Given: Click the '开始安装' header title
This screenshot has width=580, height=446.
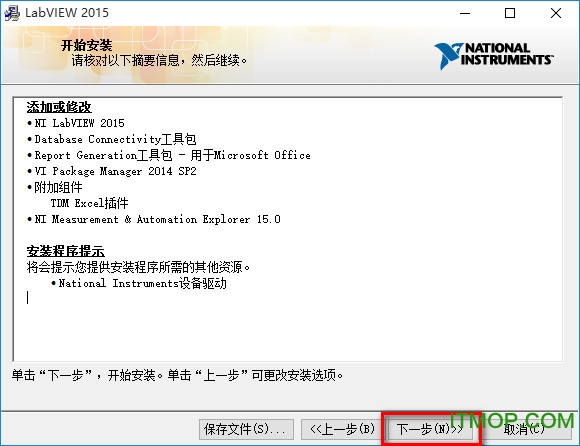Looking at the screenshot, I should click(87, 45).
